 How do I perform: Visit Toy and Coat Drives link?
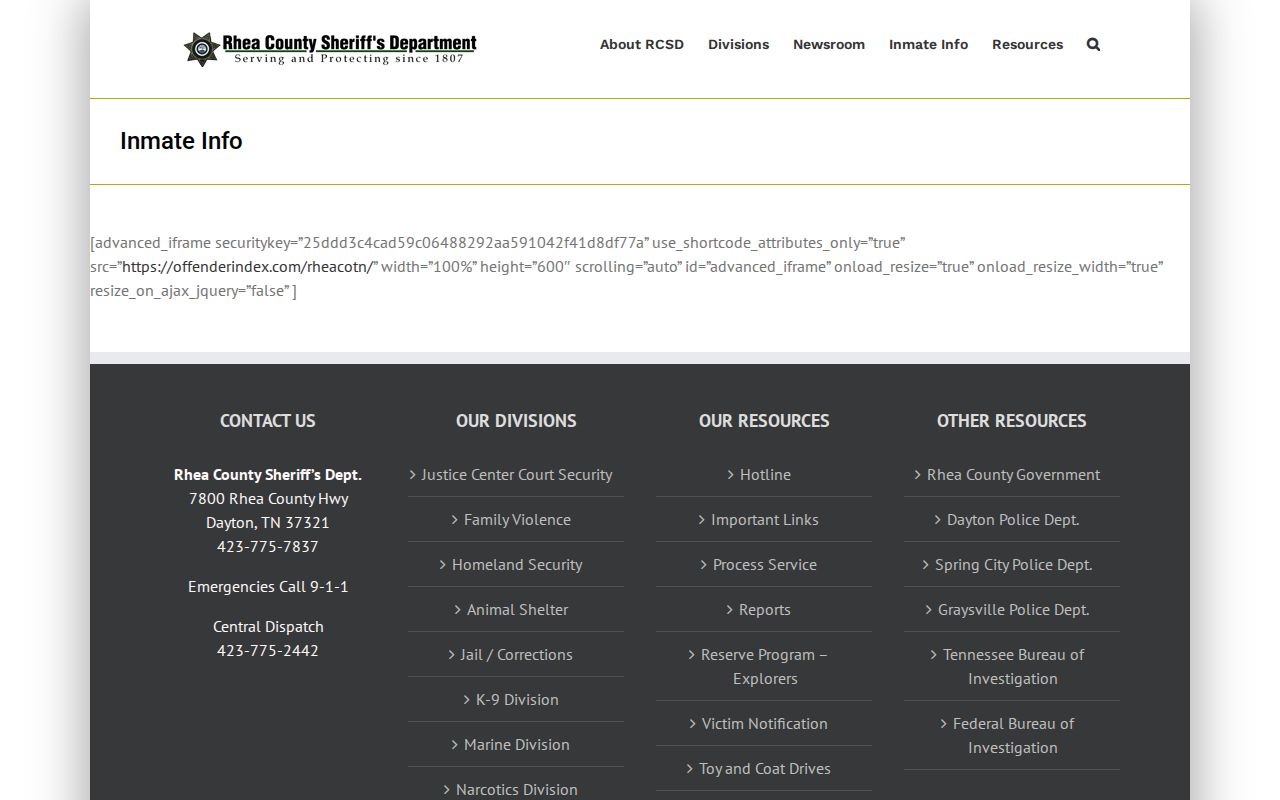(765, 769)
